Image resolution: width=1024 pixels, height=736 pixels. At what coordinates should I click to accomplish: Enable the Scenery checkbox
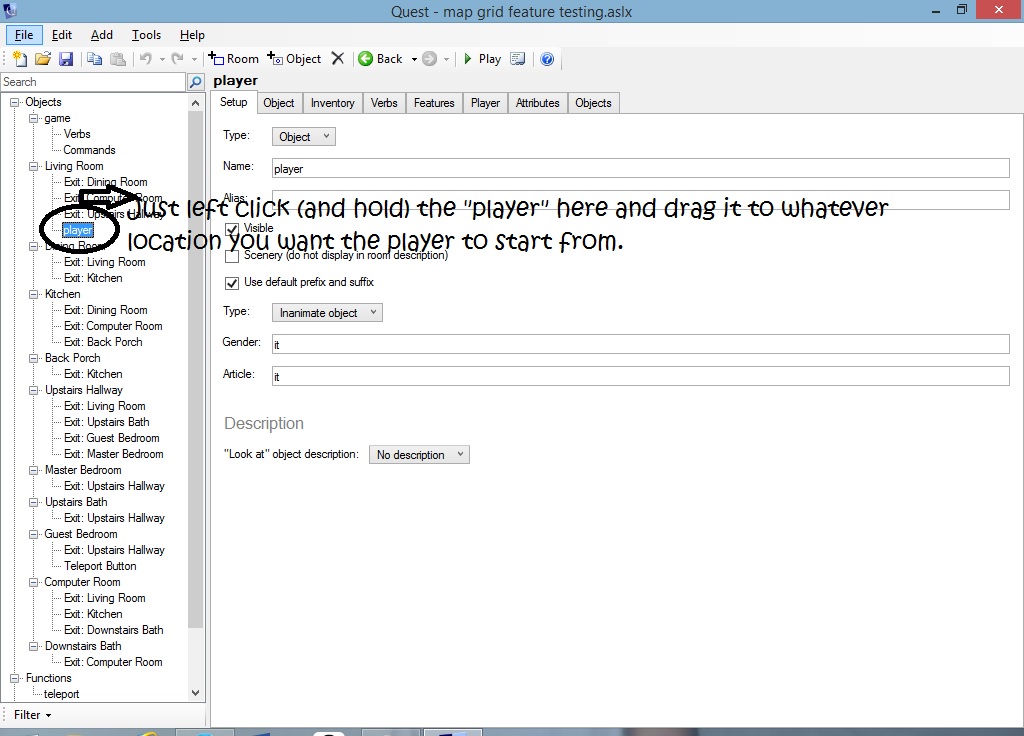pos(232,256)
